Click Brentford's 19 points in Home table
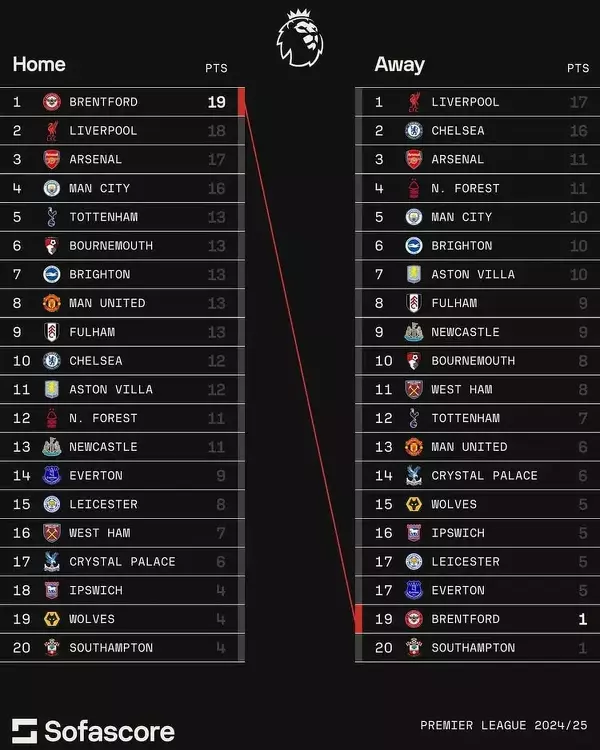The width and height of the screenshot is (600, 750). pyautogui.click(x=217, y=102)
